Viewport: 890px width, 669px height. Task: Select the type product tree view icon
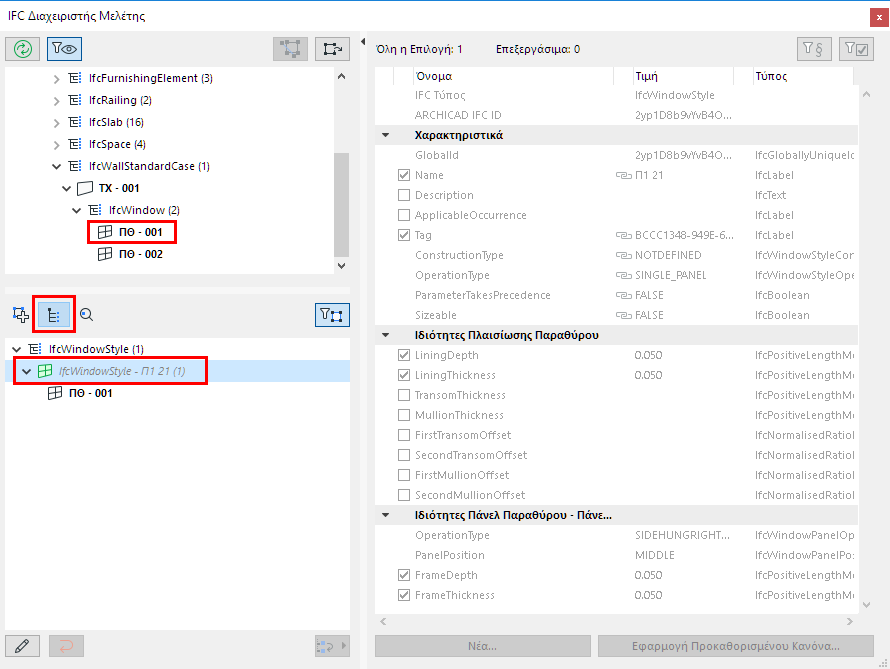[x=54, y=314]
